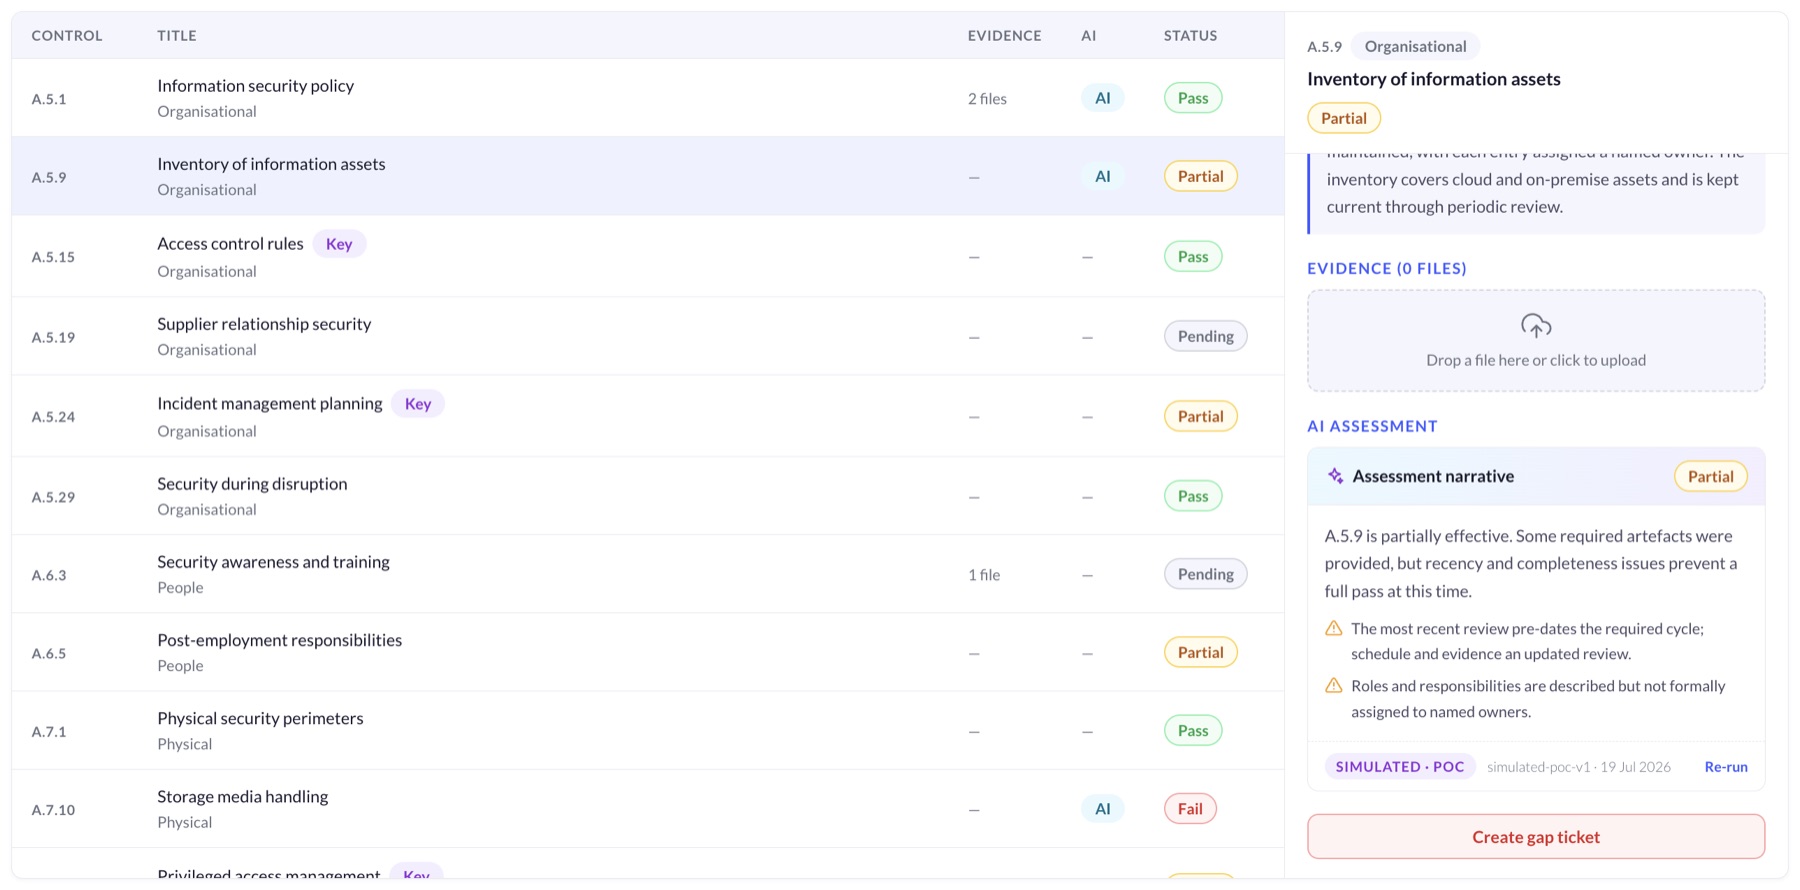Sort by the Status column header

tap(1190, 35)
